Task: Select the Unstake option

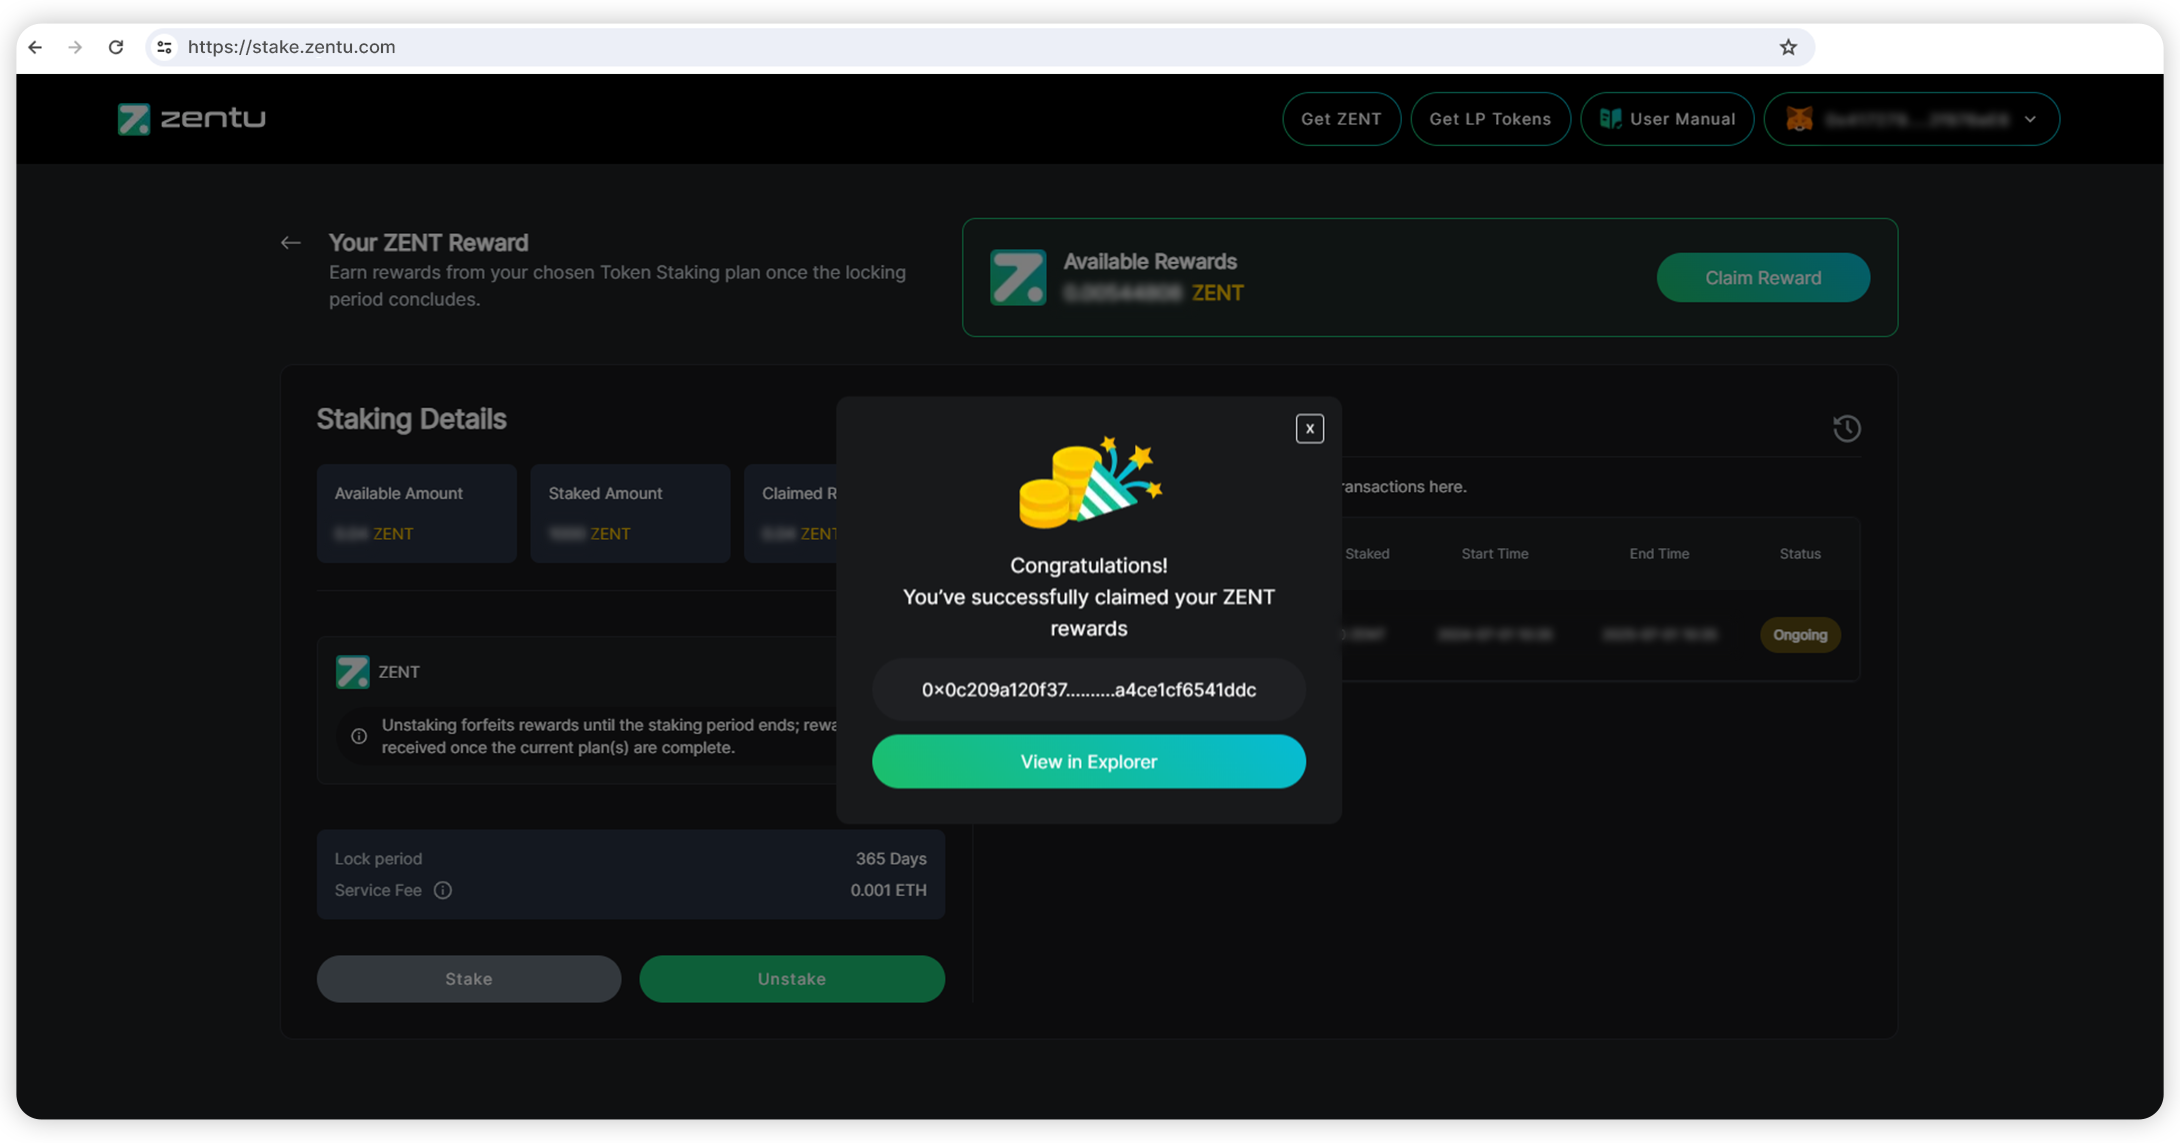Action: [x=791, y=978]
